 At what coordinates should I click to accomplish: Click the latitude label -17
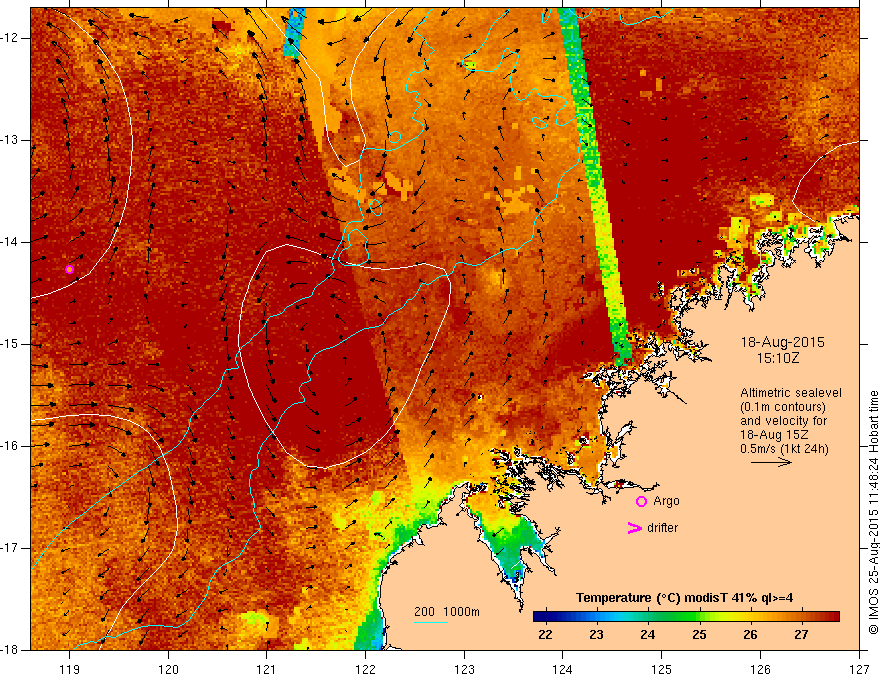tap(11, 548)
